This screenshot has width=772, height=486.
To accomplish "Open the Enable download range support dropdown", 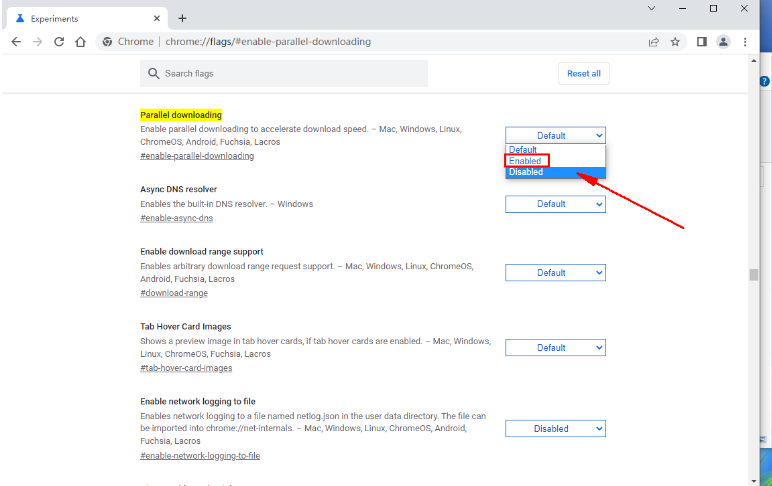I will click(555, 272).
